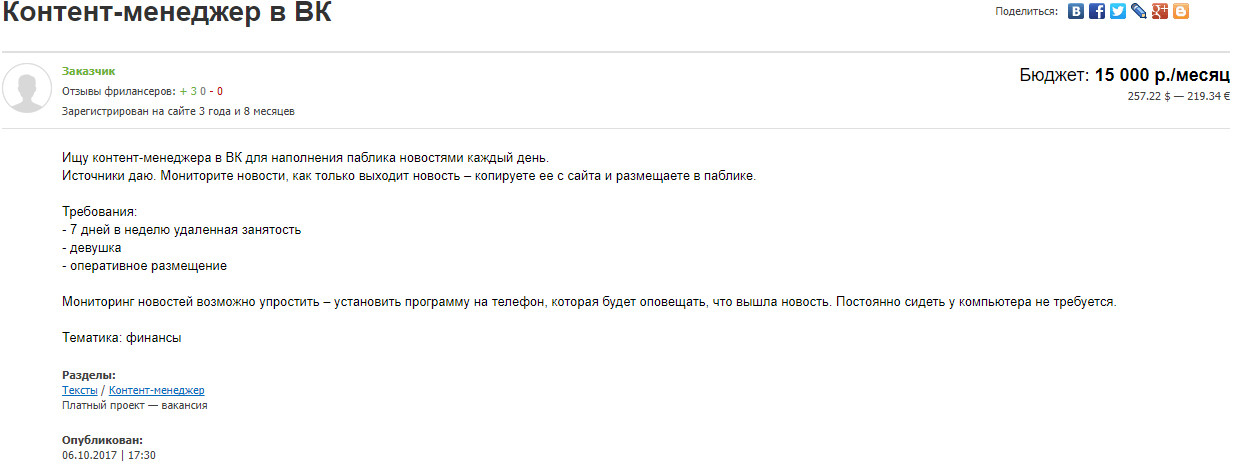Share the project on Twitter
This screenshot has height=469, width=1250.
coord(1118,12)
